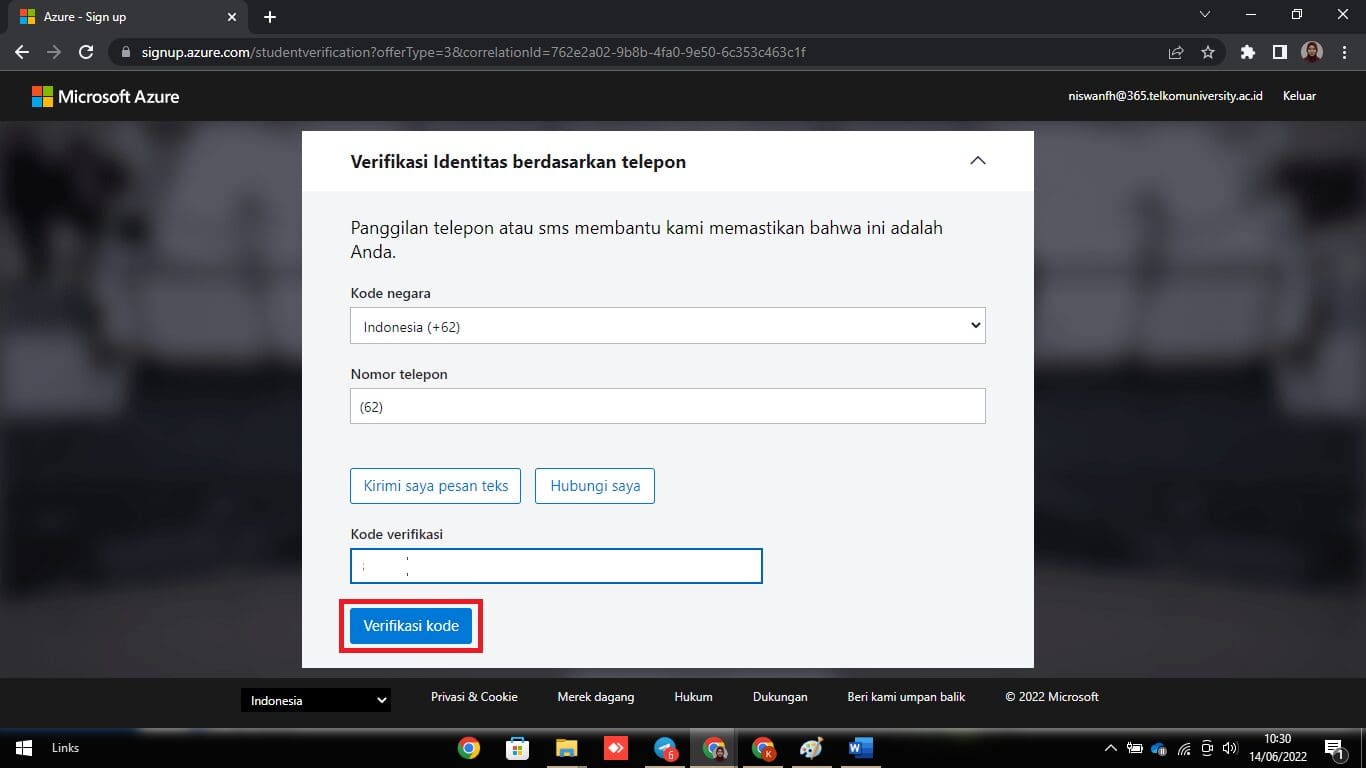Open Google Chrome from the taskbar

pyautogui.click(x=468, y=748)
